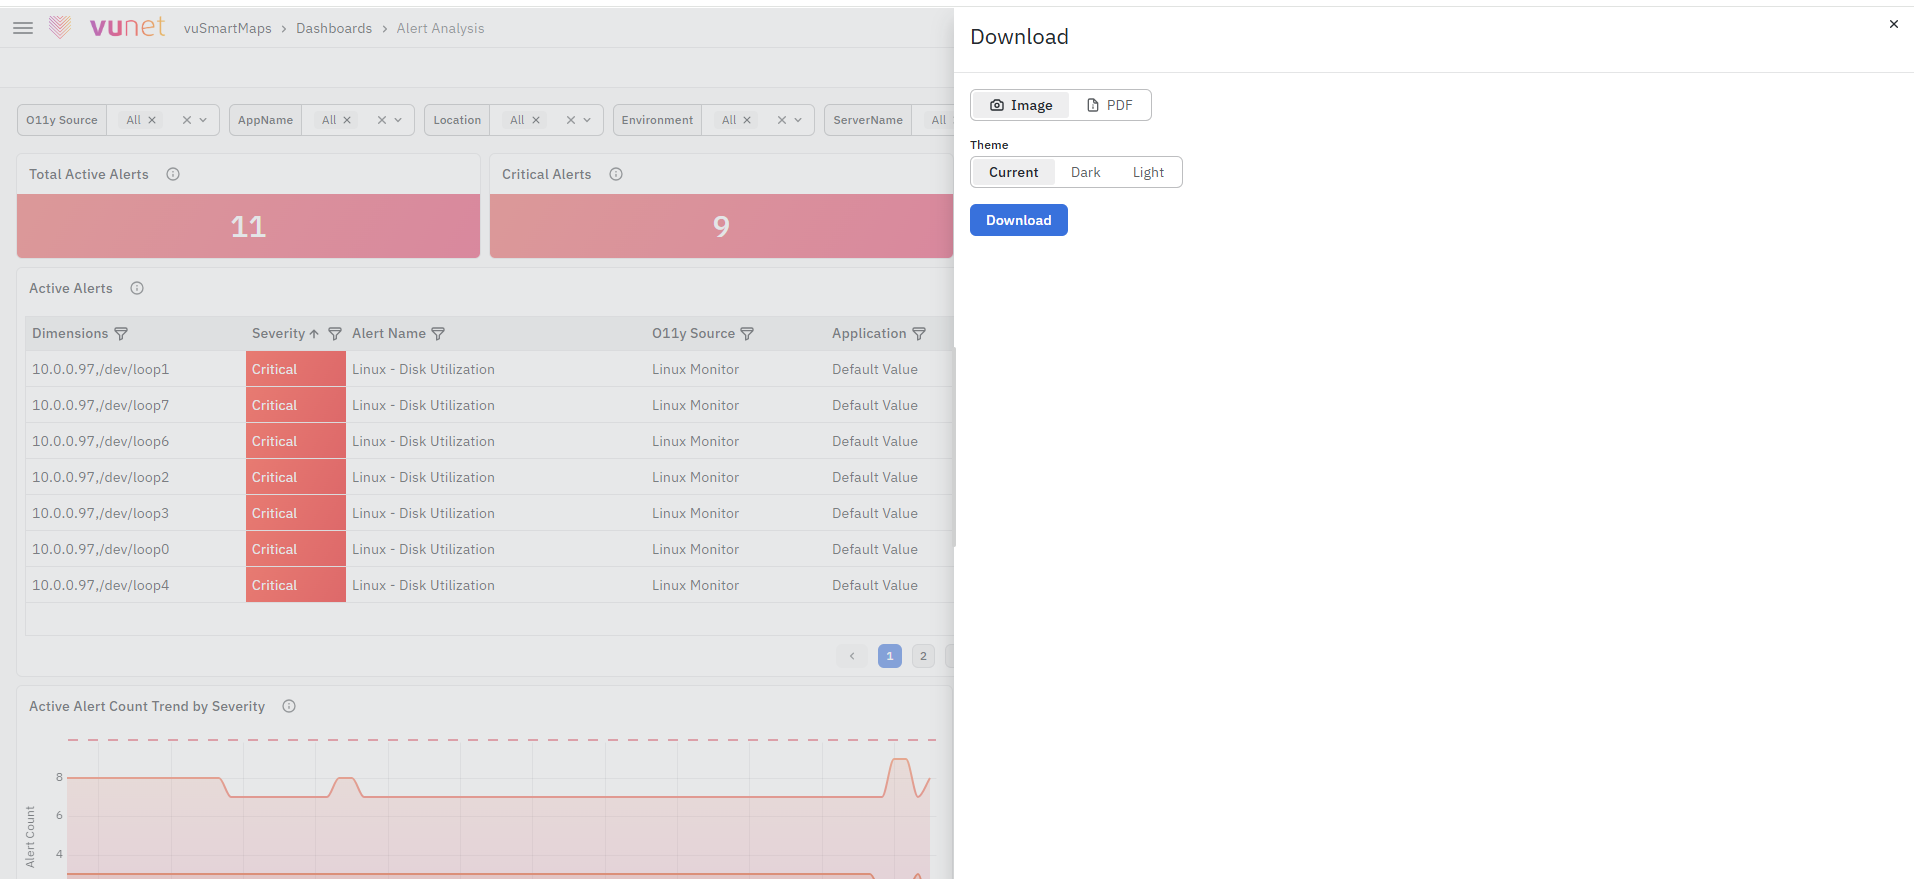This screenshot has height=879, width=1914.
Task: Click Critical severity cell for /dev/loop4
Action: (296, 585)
